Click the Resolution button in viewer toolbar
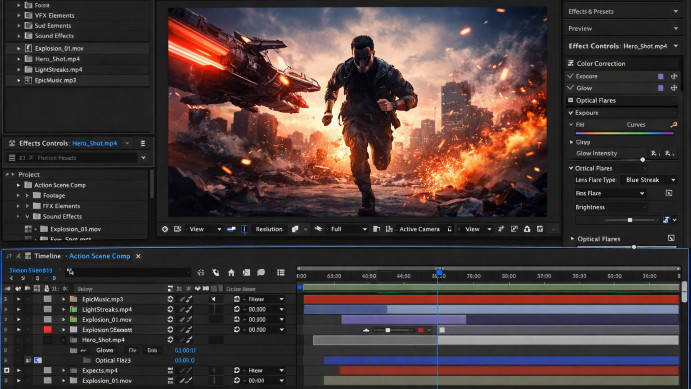The height and width of the screenshot is (389, 691). 269,229
